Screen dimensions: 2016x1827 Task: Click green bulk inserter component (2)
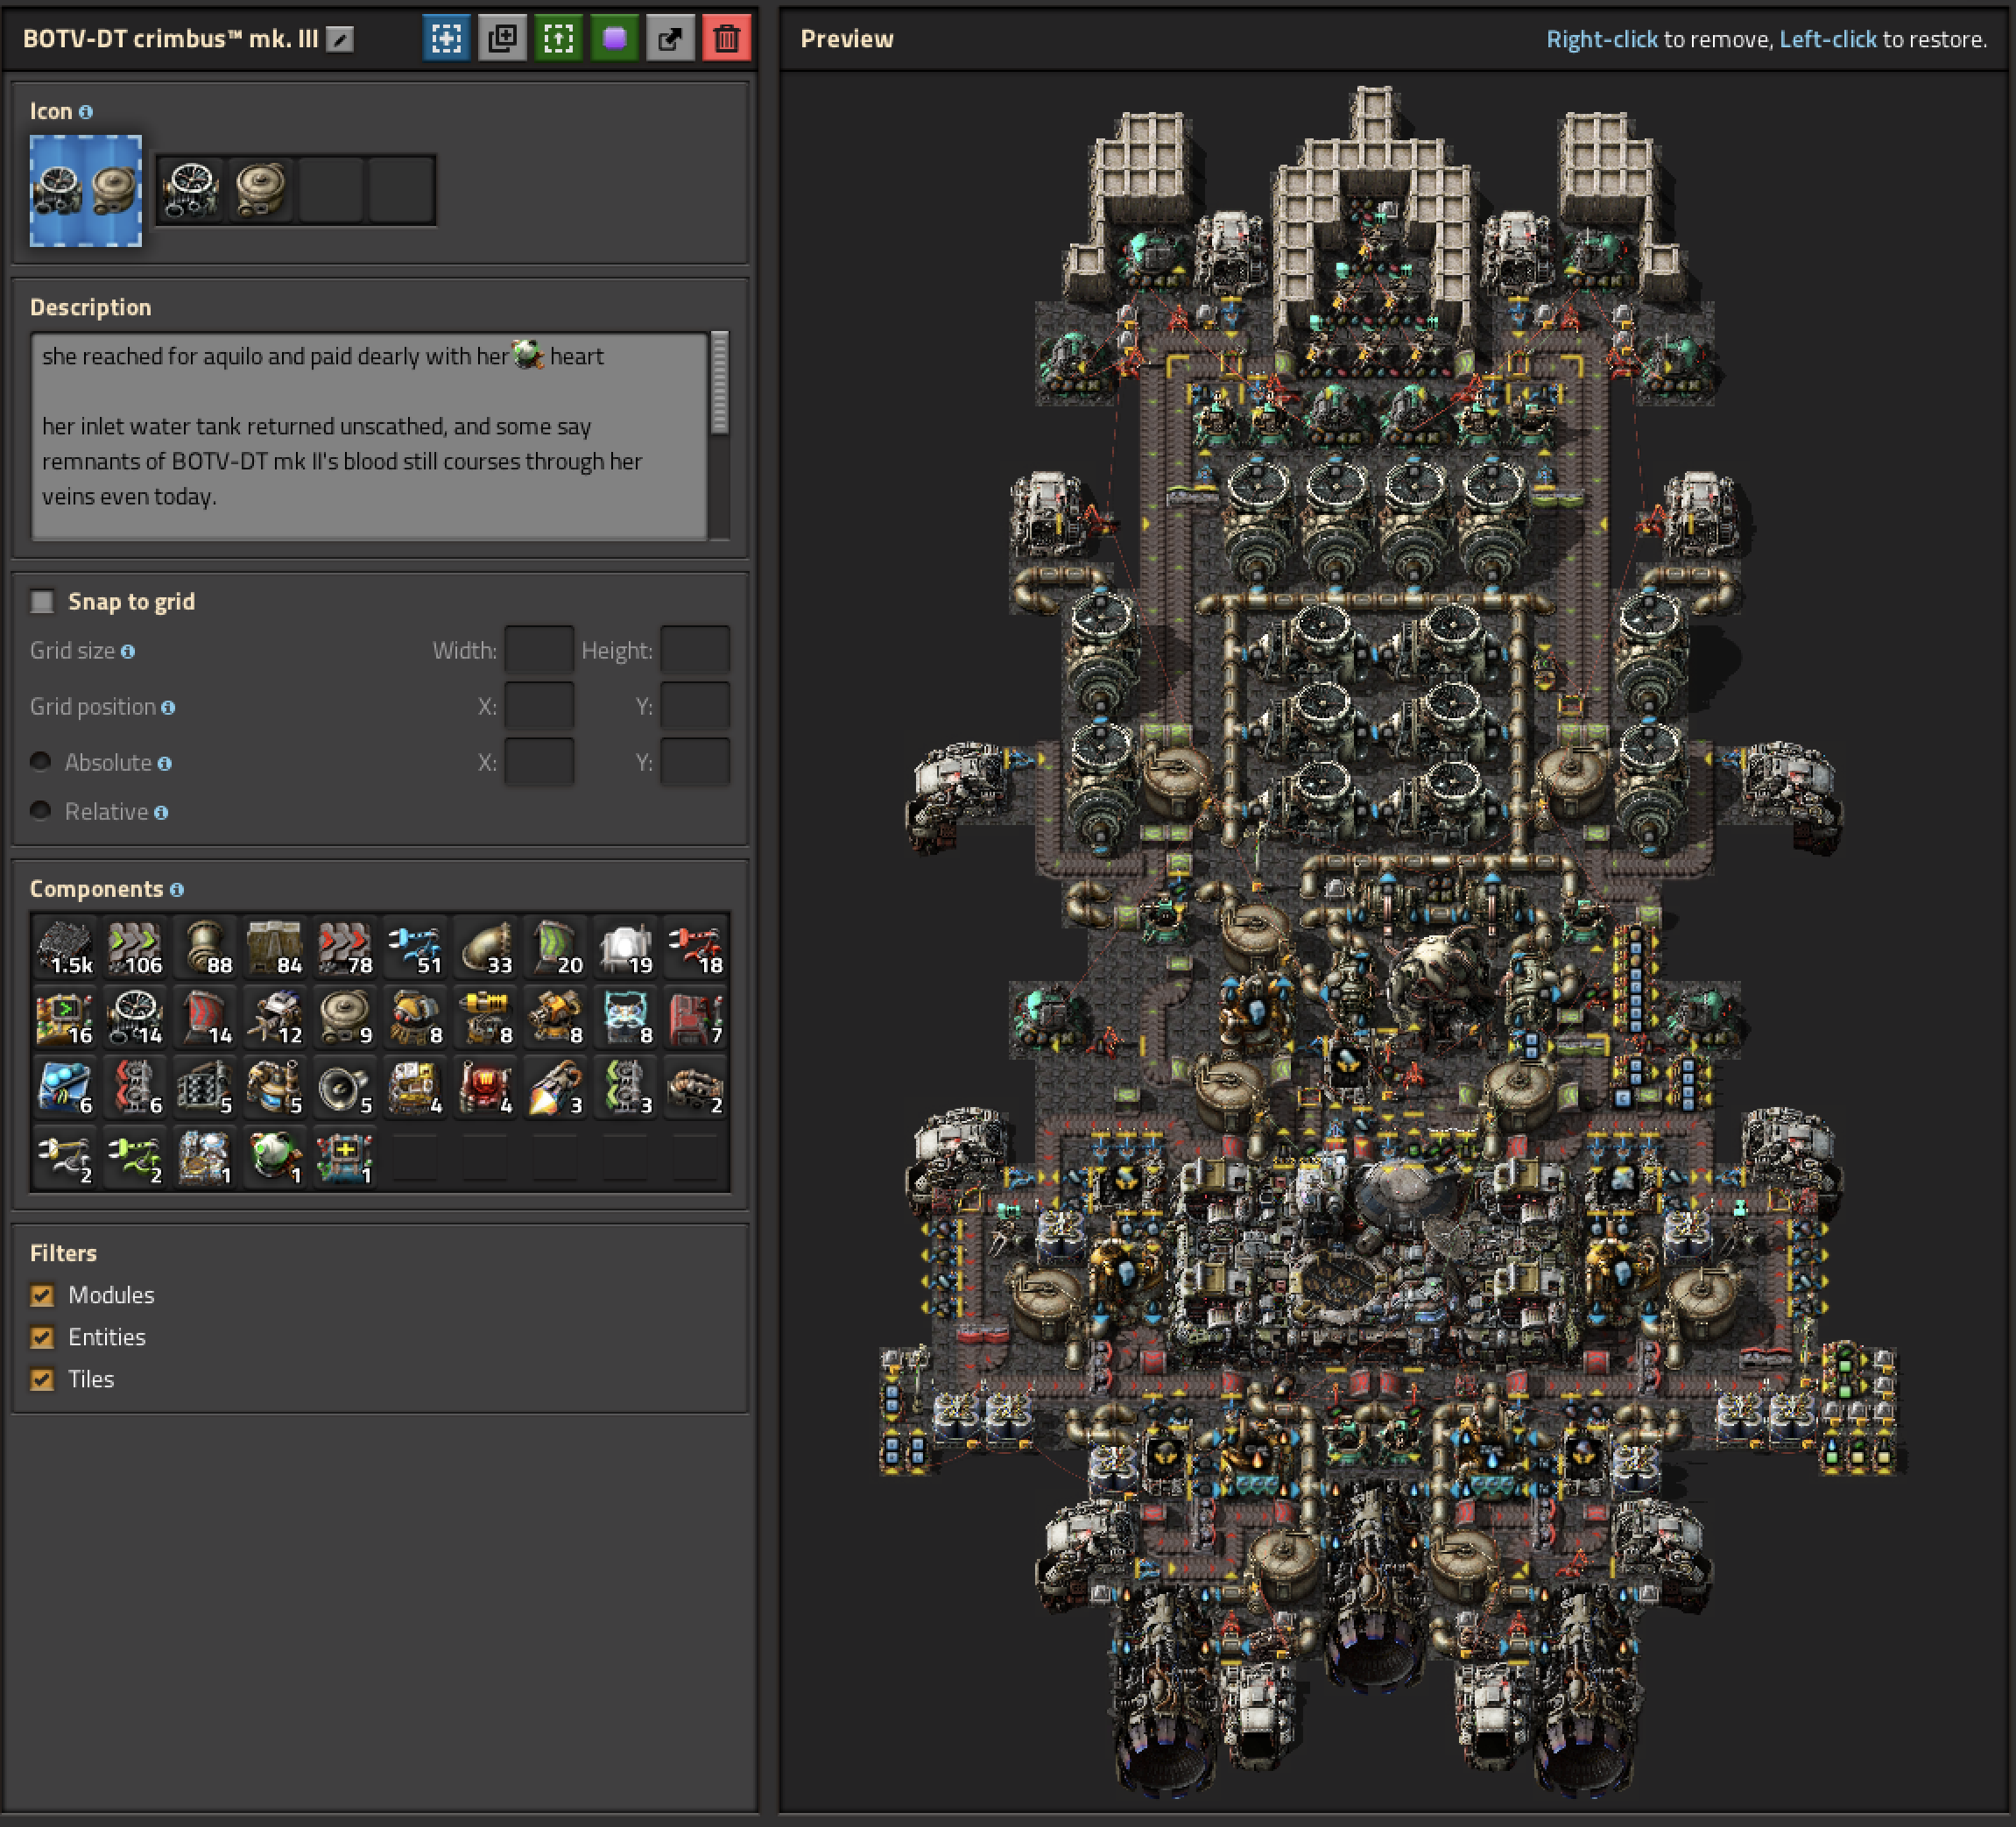(x=135, y=1157)
